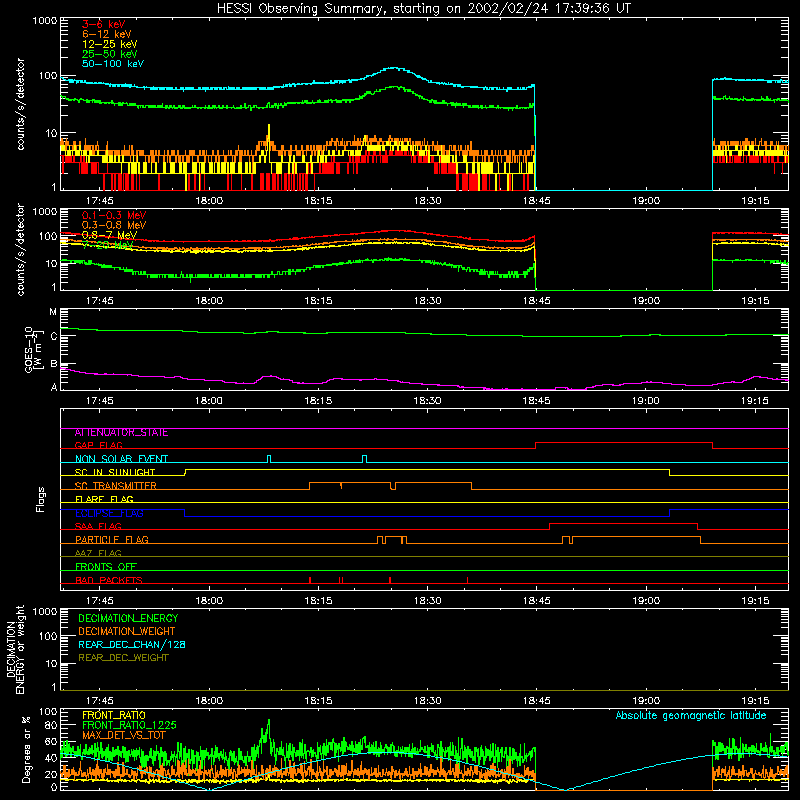Viewport: 800px width, 800px height.
Task: Click the 0.3-0.8 MeV legend label
Action: click(114, 225)
